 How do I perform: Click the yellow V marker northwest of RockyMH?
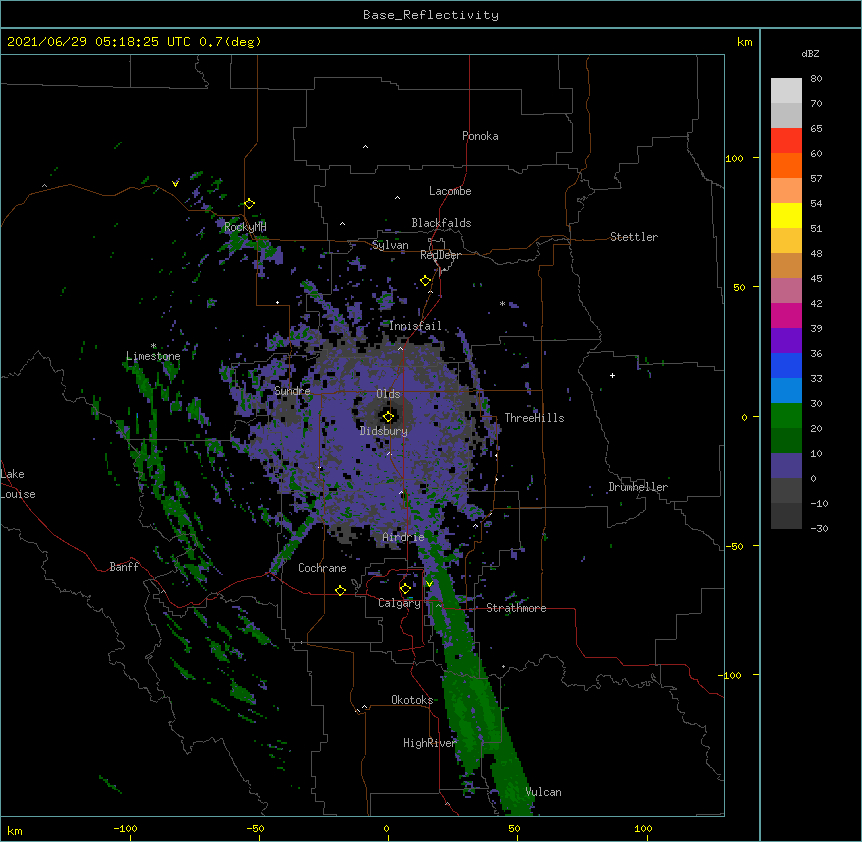[x=175, y=184]
